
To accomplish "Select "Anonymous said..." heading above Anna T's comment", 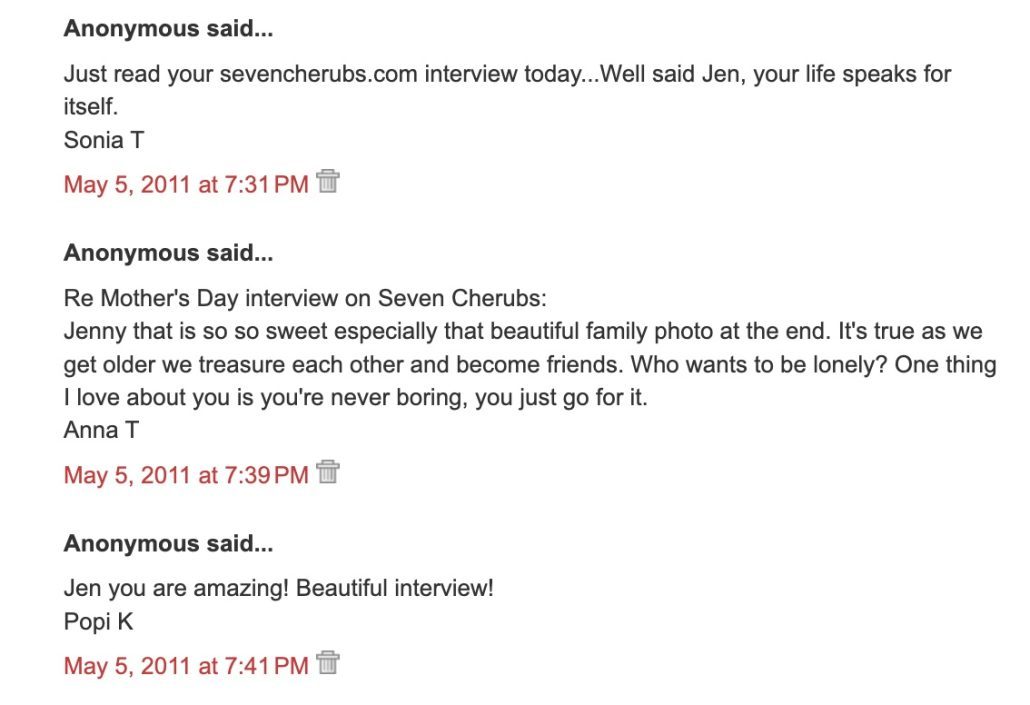I will [168, 253].
